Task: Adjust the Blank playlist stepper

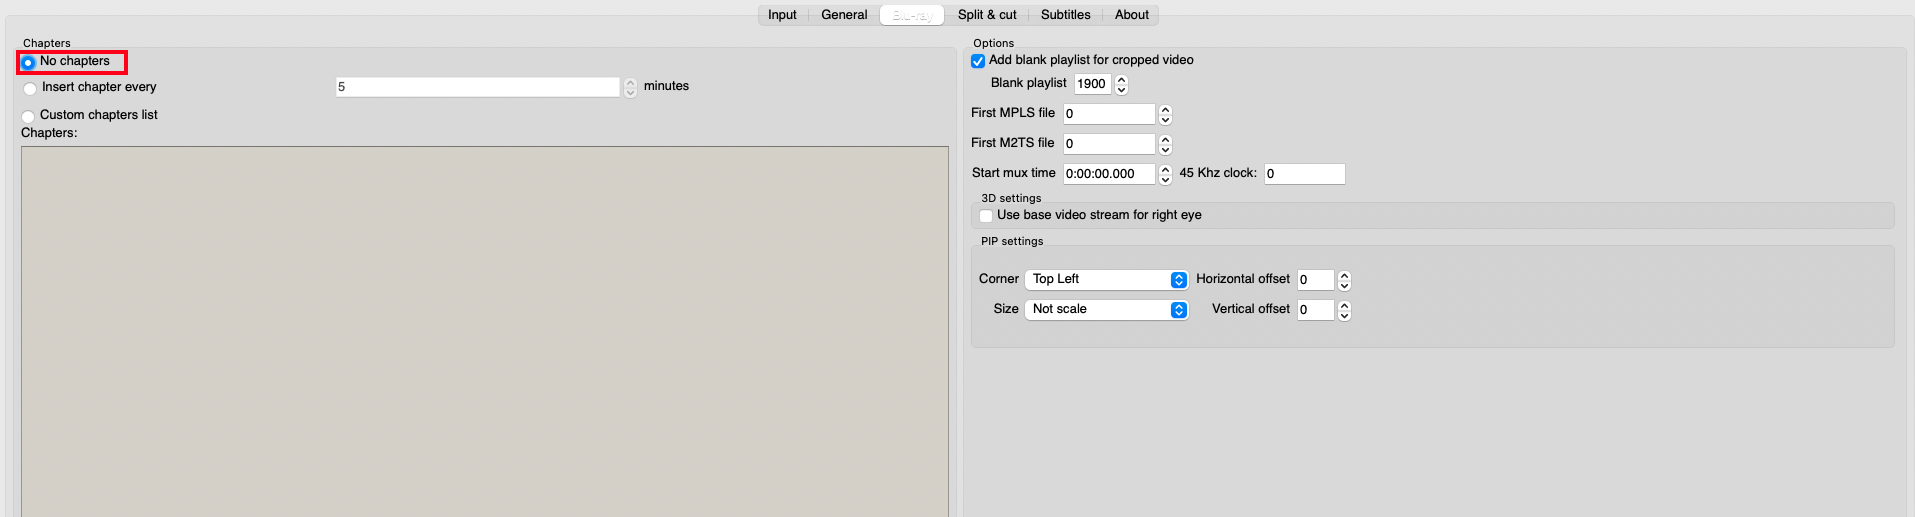Action: pos(1121,84)
